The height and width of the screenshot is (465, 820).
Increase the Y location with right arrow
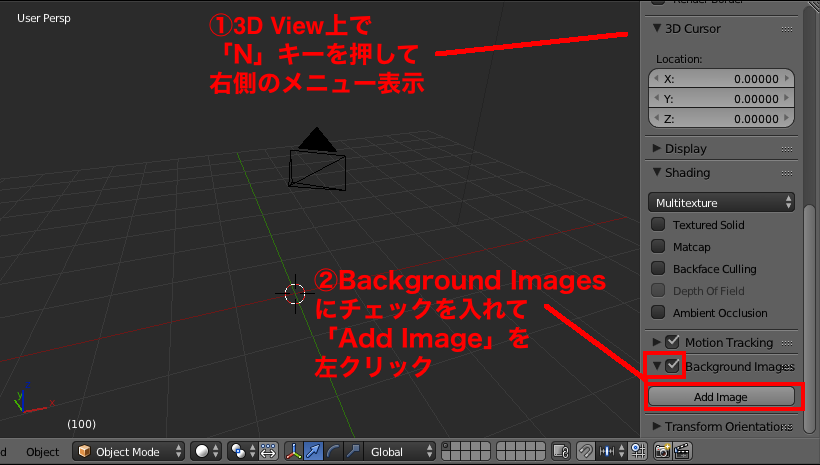[787, 99]
